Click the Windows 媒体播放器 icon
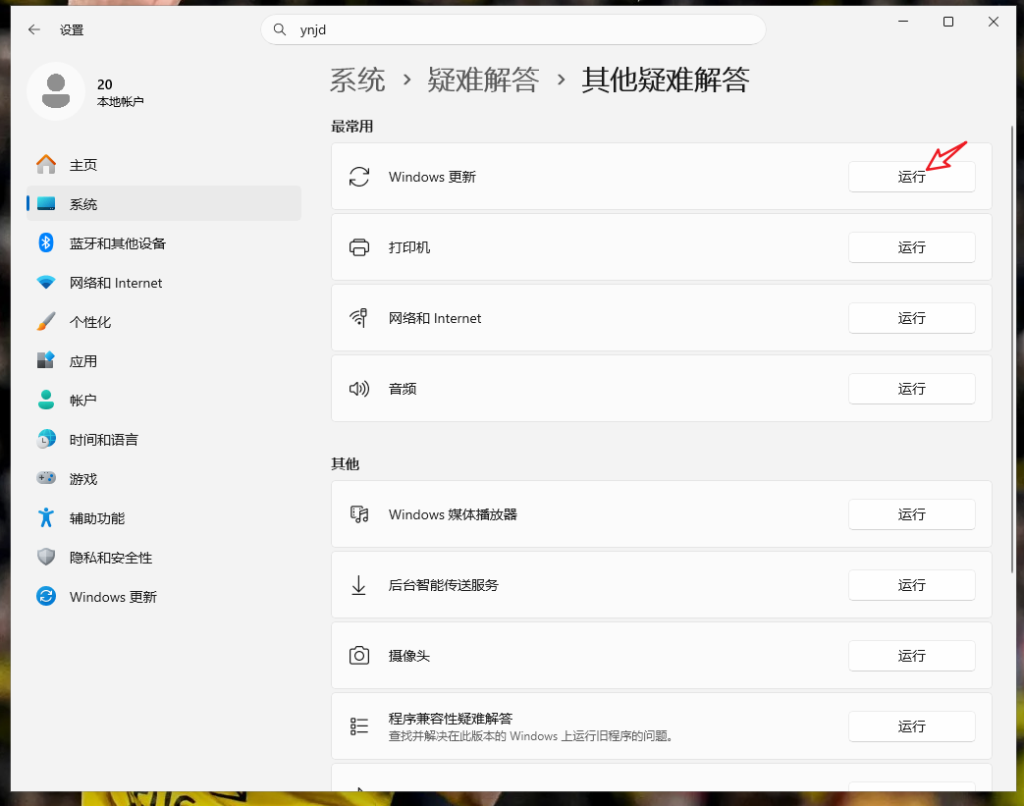 [359, 514]
